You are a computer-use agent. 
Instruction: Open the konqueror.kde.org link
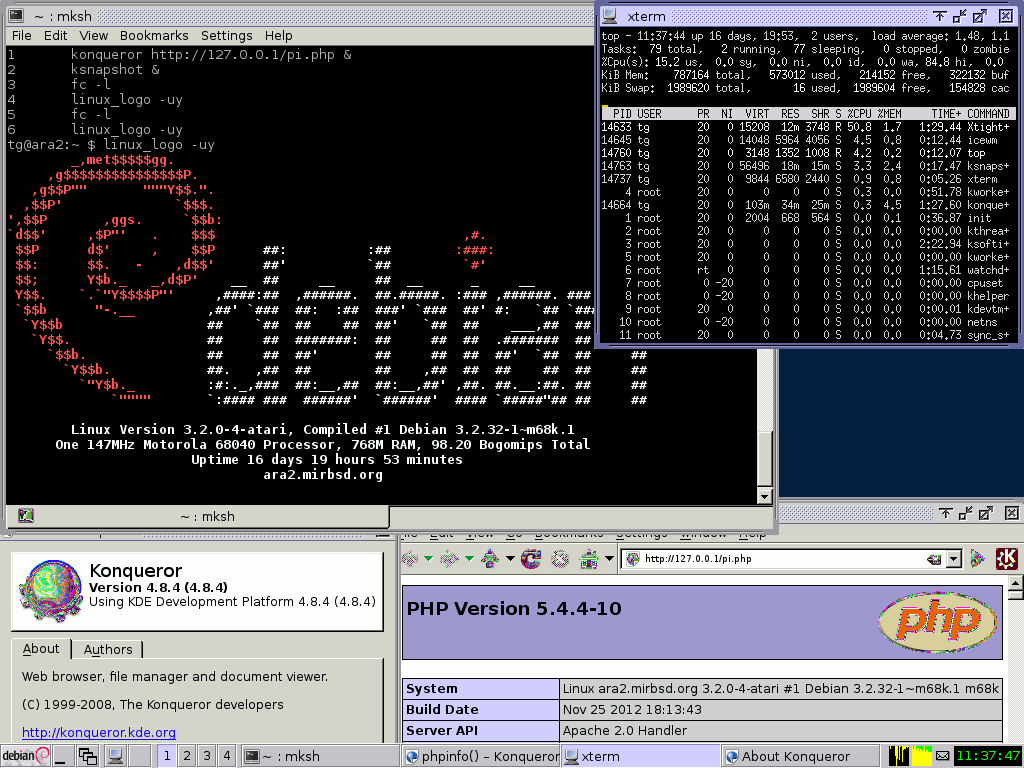pos(99,733)
